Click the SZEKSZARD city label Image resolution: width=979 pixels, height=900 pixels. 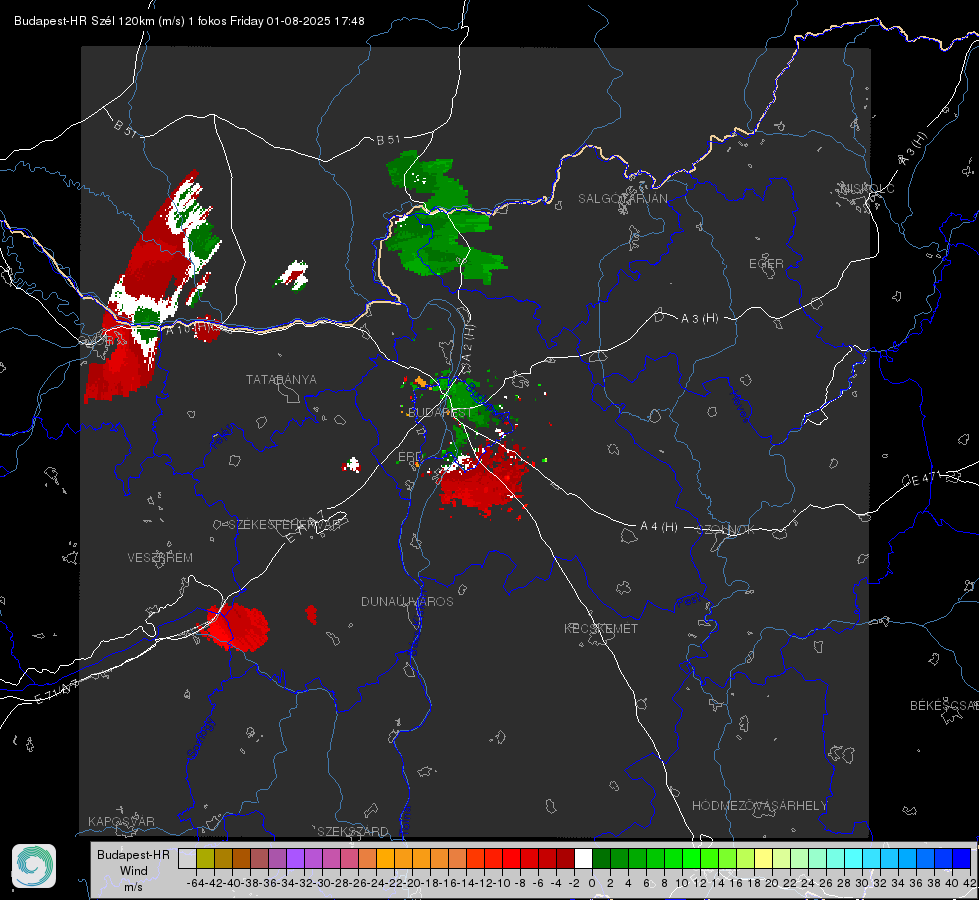coord(353,831)
